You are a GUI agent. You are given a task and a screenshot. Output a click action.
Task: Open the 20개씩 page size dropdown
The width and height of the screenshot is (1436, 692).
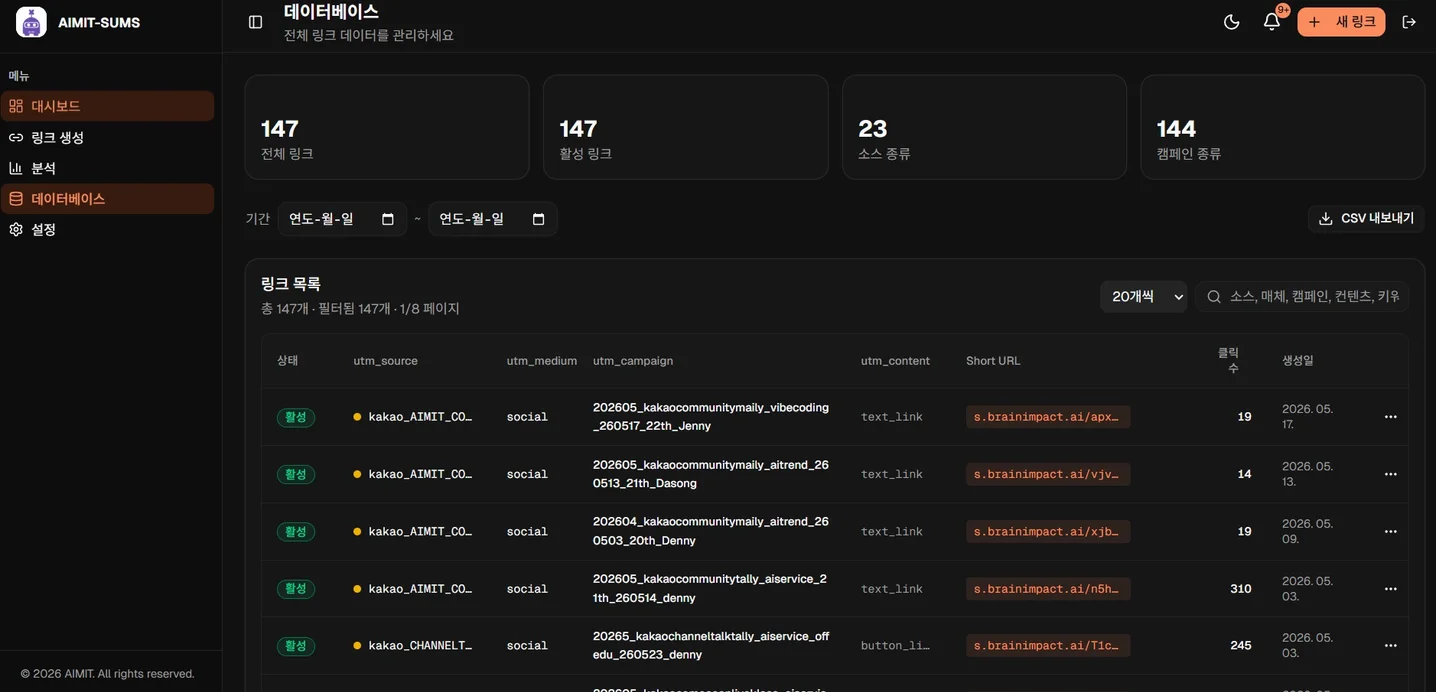point(1143,297)
